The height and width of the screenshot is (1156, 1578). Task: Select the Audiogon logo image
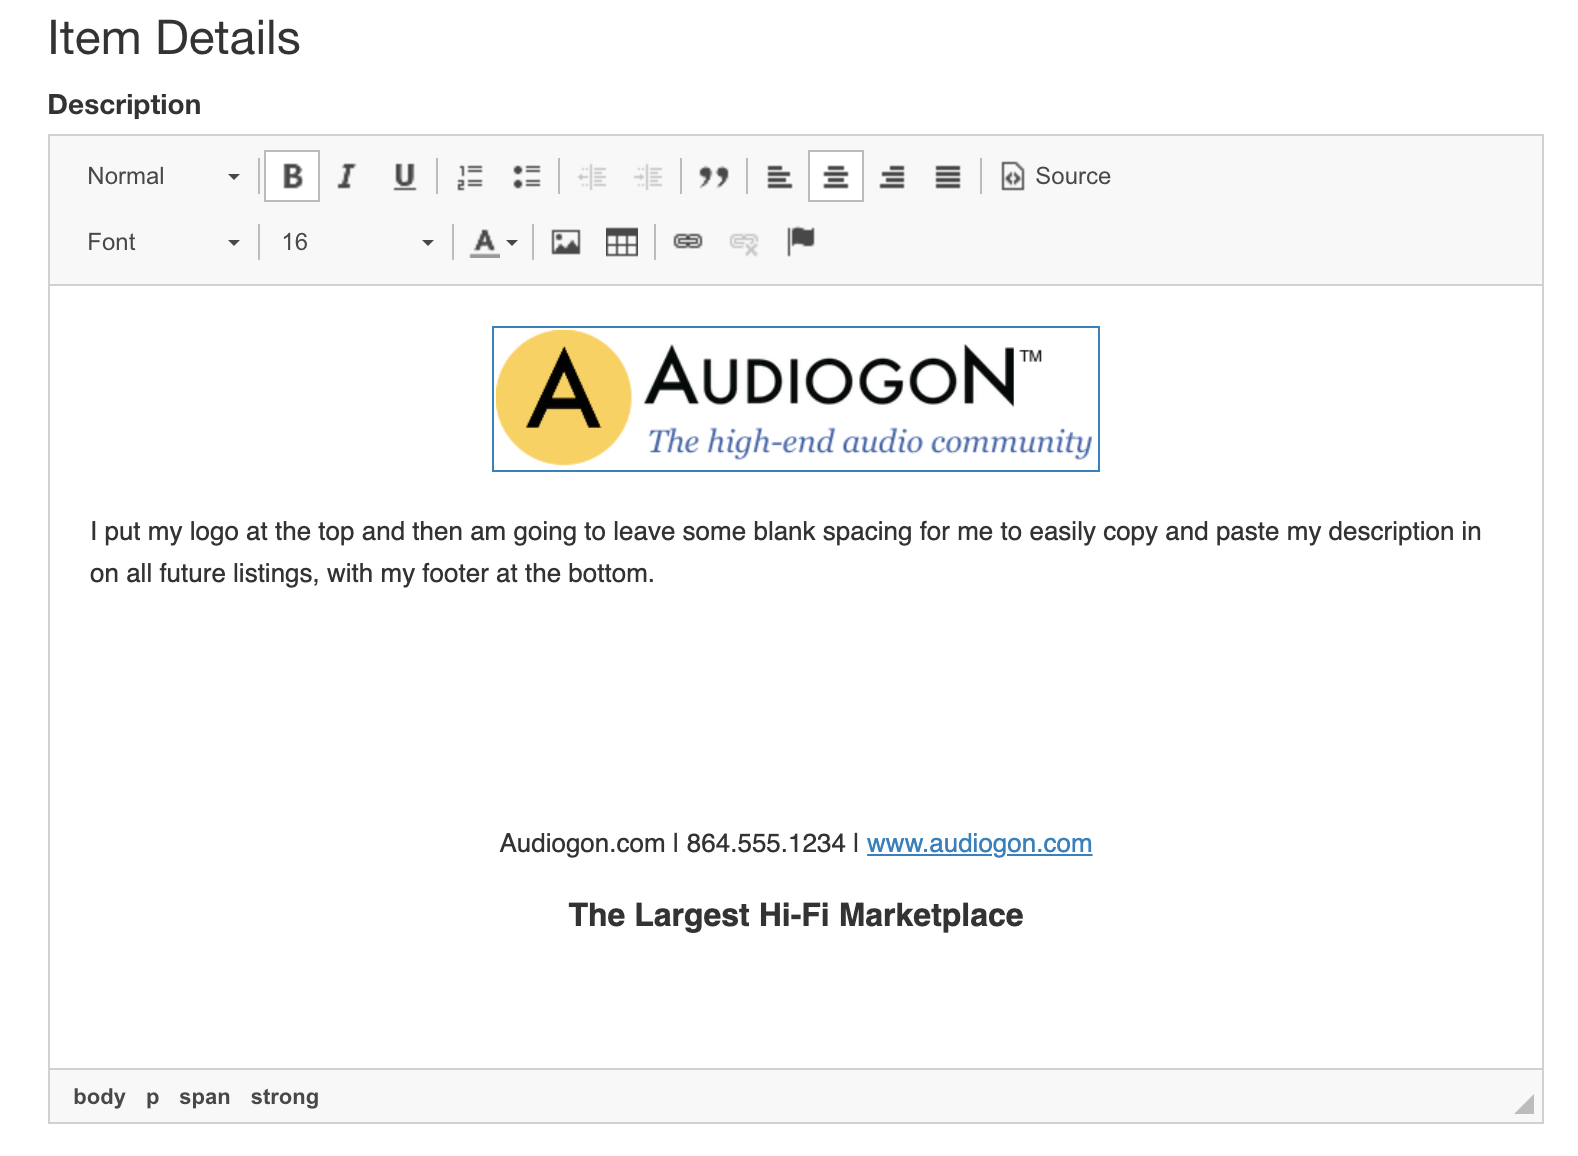tap(796, 399)
